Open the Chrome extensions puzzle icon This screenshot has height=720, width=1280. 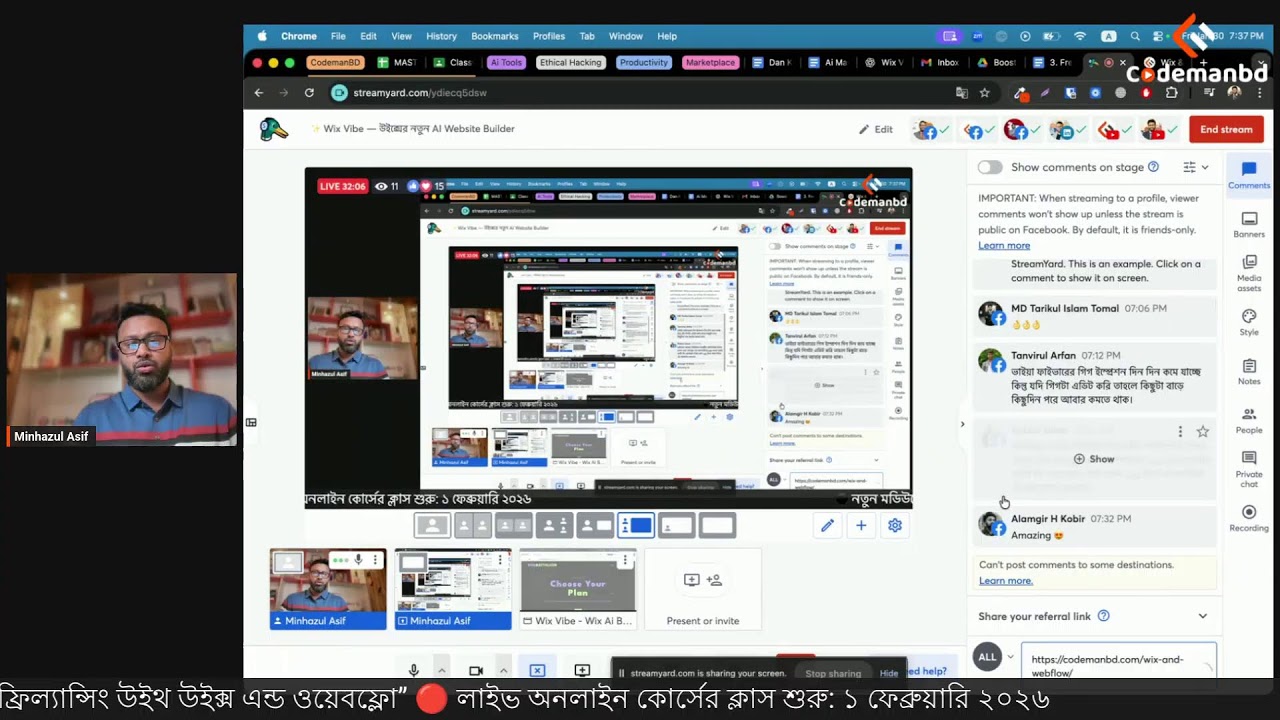click(x=1172, y=93)
